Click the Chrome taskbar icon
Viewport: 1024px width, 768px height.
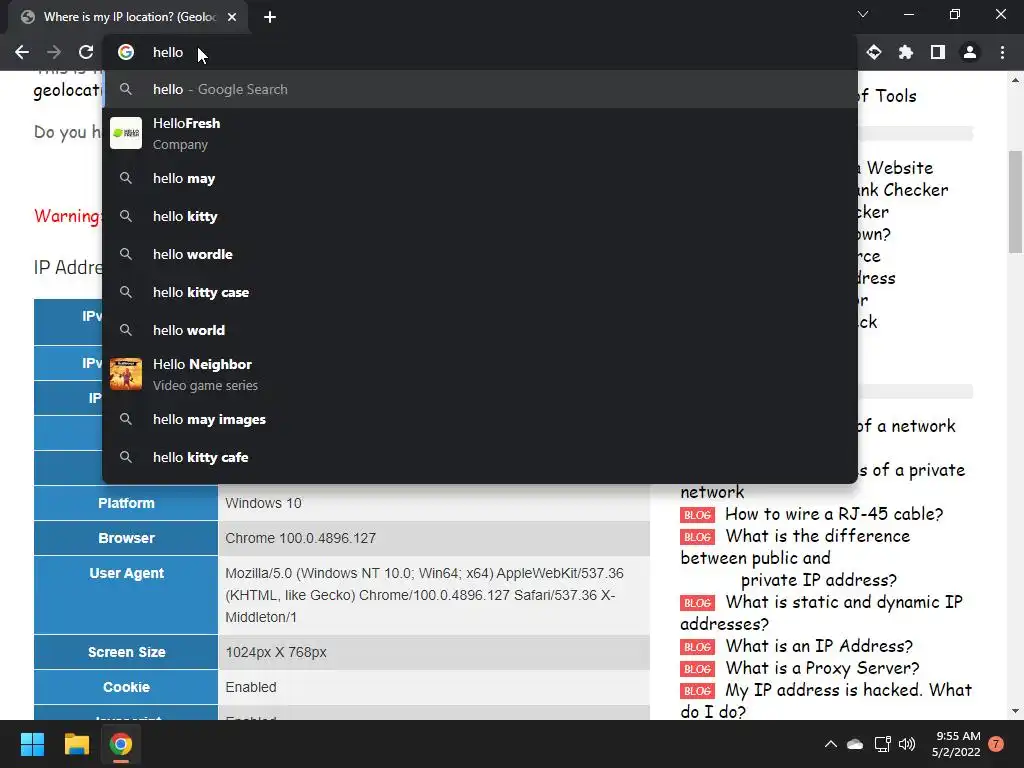click(121, 744)
